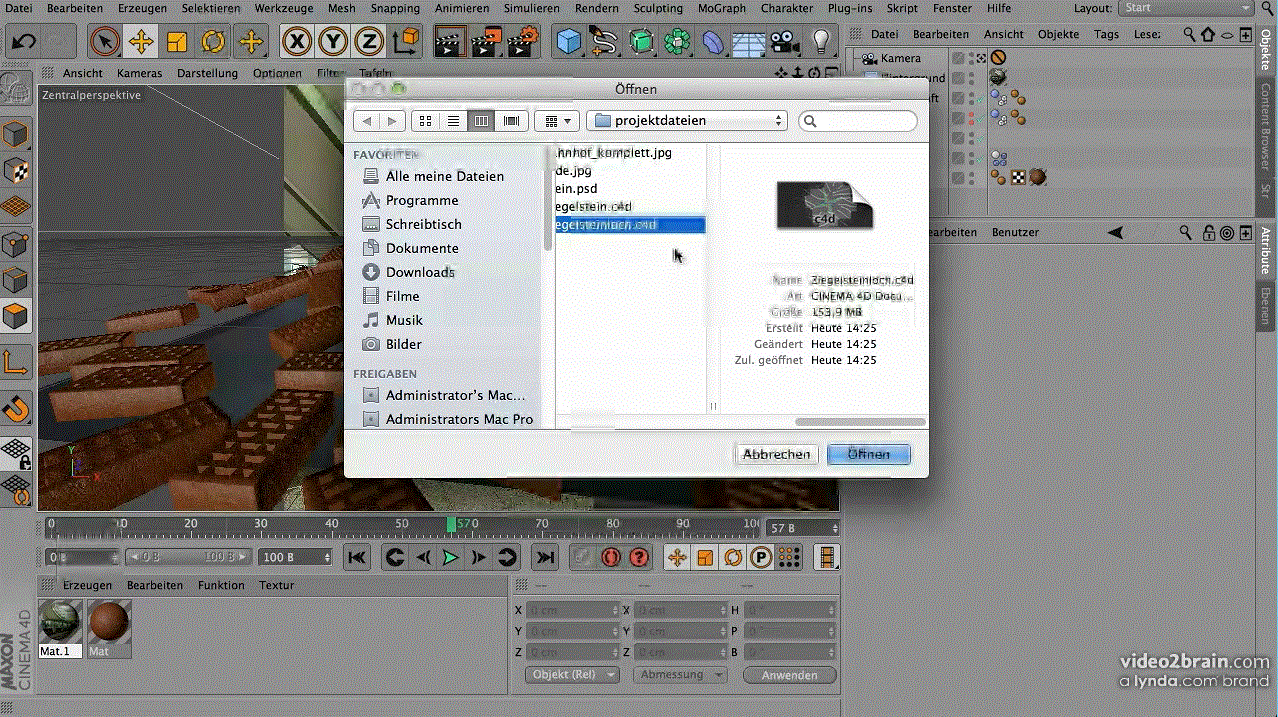This screenshot has height=717, width=1278.
Task: Activate the Scale tool in top toolbar
Action: 177,42
